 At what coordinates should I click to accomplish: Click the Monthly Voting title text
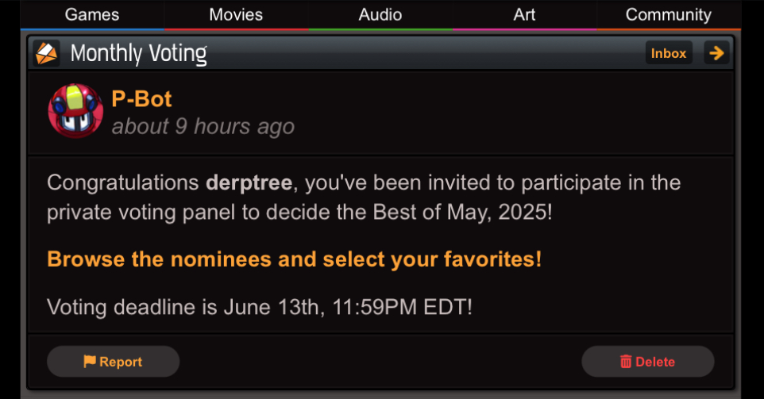pos(138,54)
